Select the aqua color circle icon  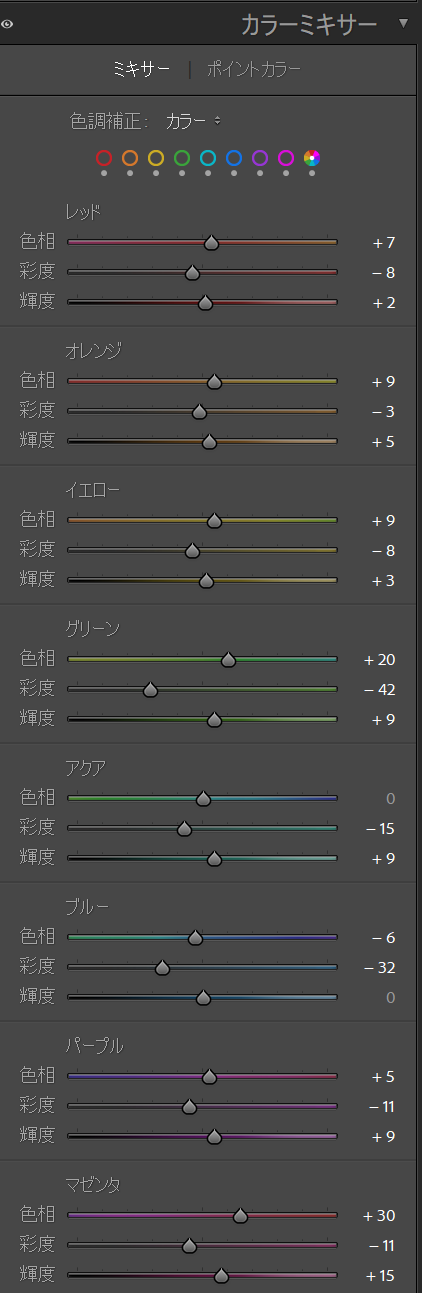tap(208, 157)
